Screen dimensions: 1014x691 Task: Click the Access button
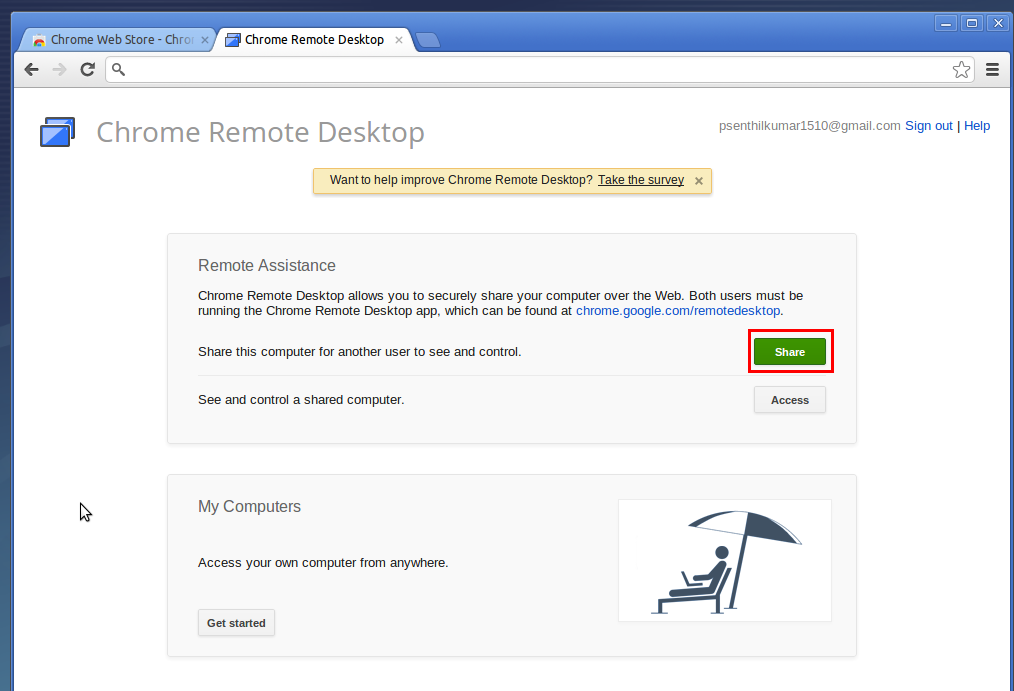click(790, 400)
